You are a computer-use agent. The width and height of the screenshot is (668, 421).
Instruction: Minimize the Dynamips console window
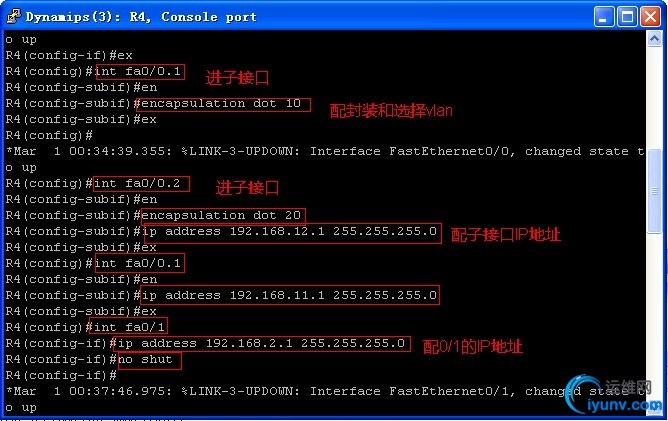tap(604, 16)
